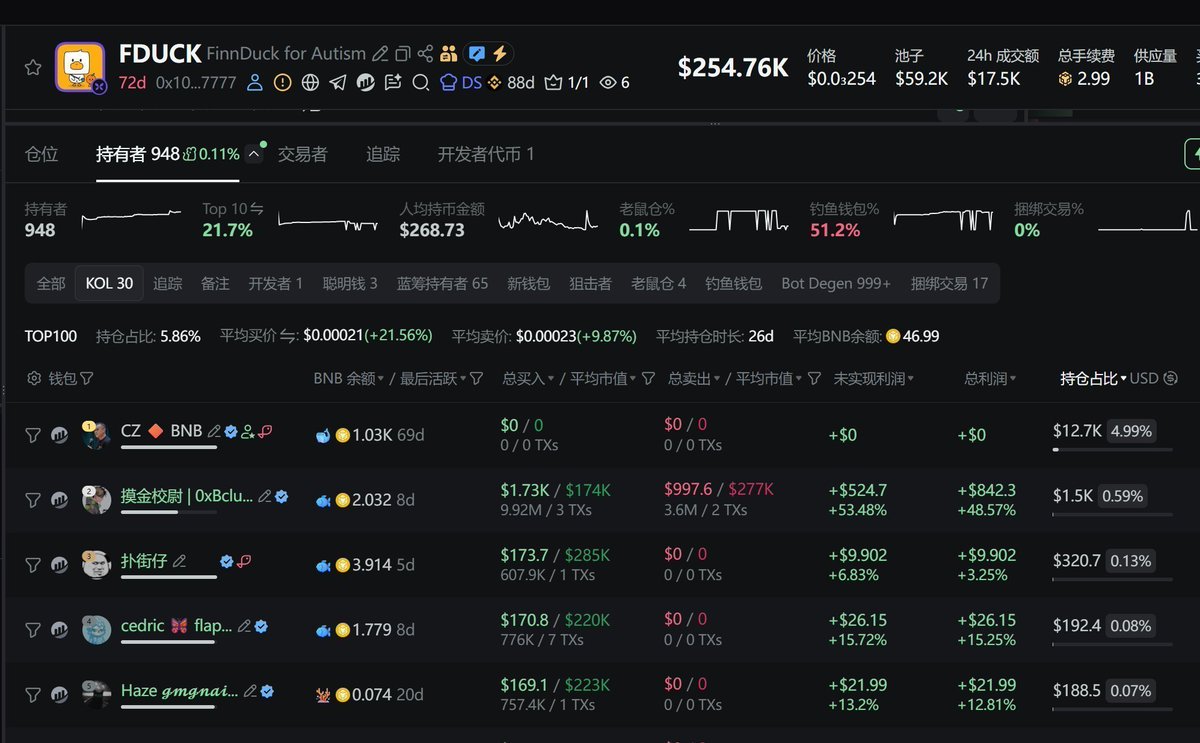Open the yellow community people icon
The image size is (1200, 743).
click(449, 54)
